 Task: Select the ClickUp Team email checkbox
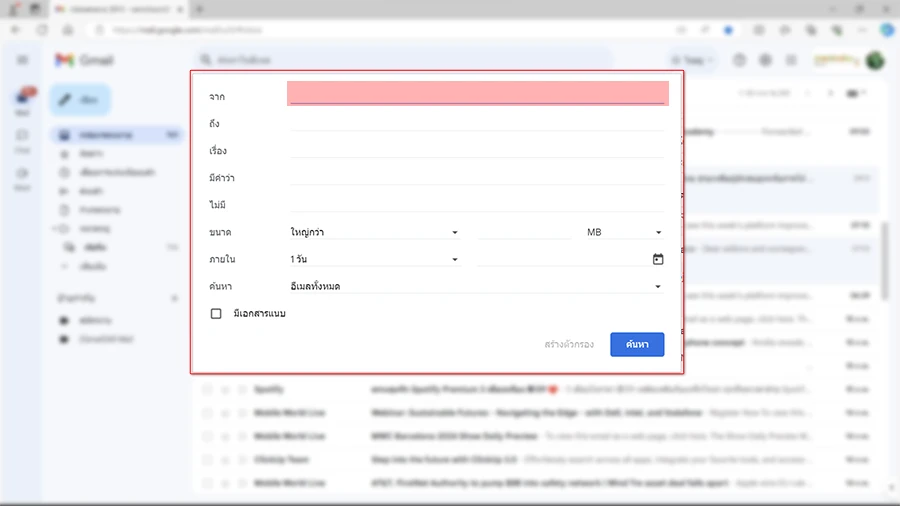click(x=206, y=460)
